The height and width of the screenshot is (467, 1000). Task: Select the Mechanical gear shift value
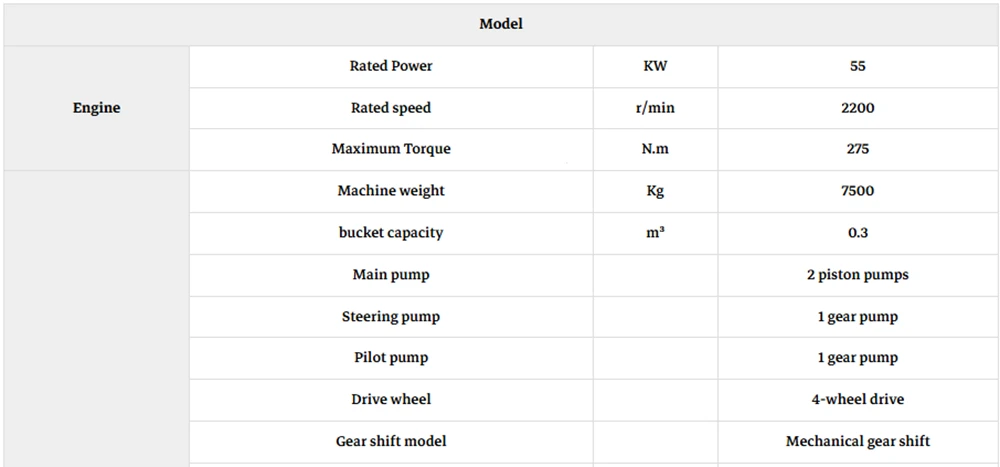coord(858,441)
